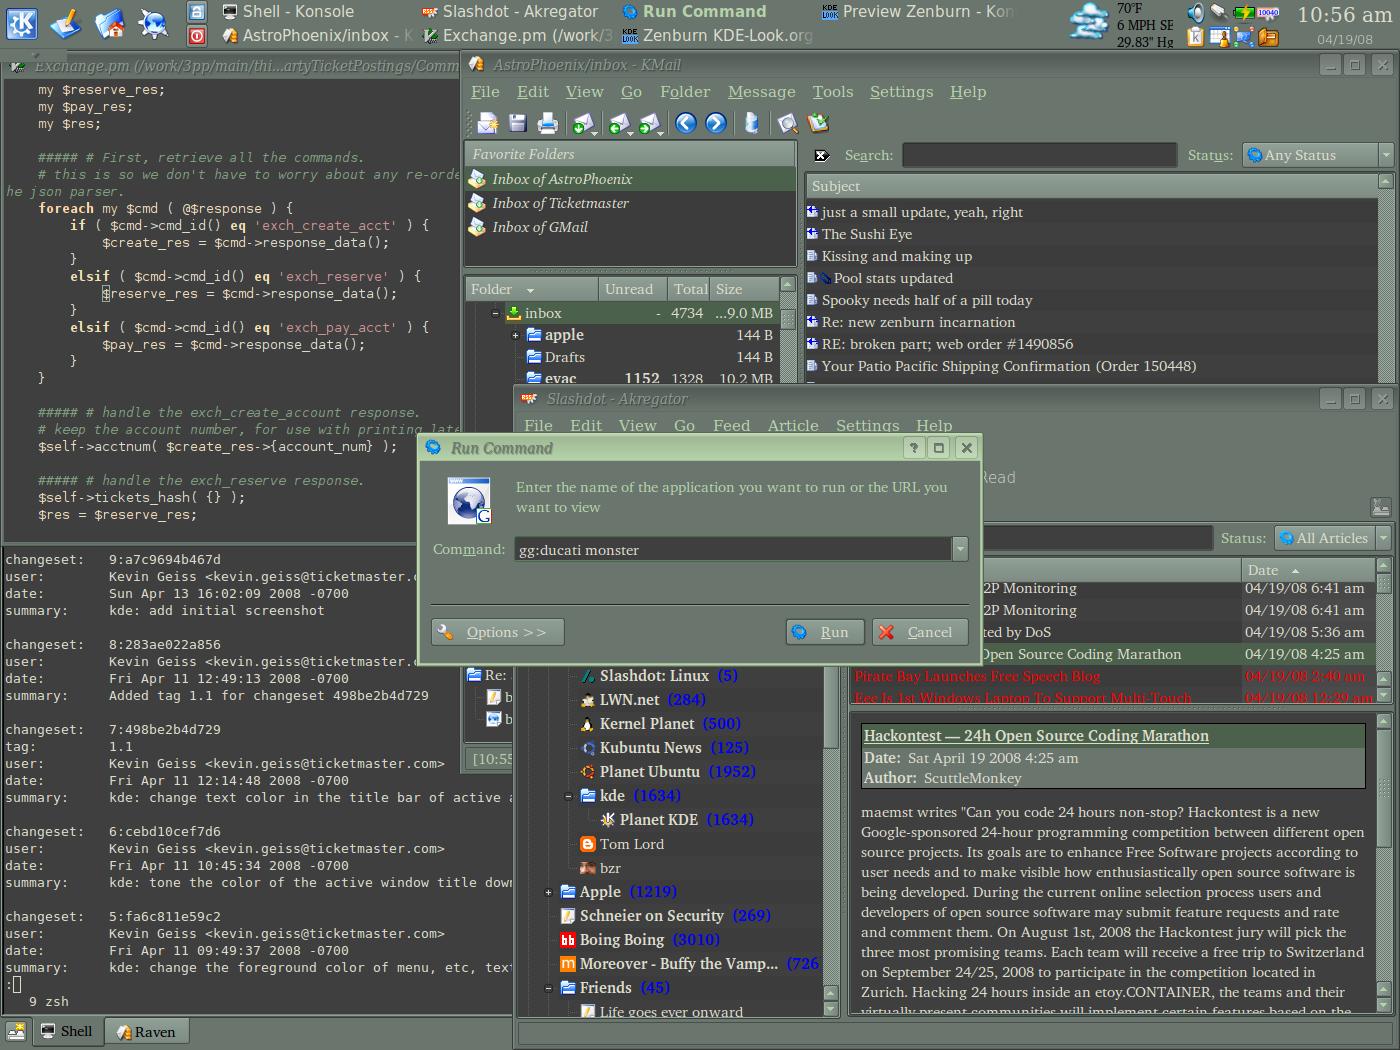Click the trash can icon in KMail toolbar

(751, 123)
